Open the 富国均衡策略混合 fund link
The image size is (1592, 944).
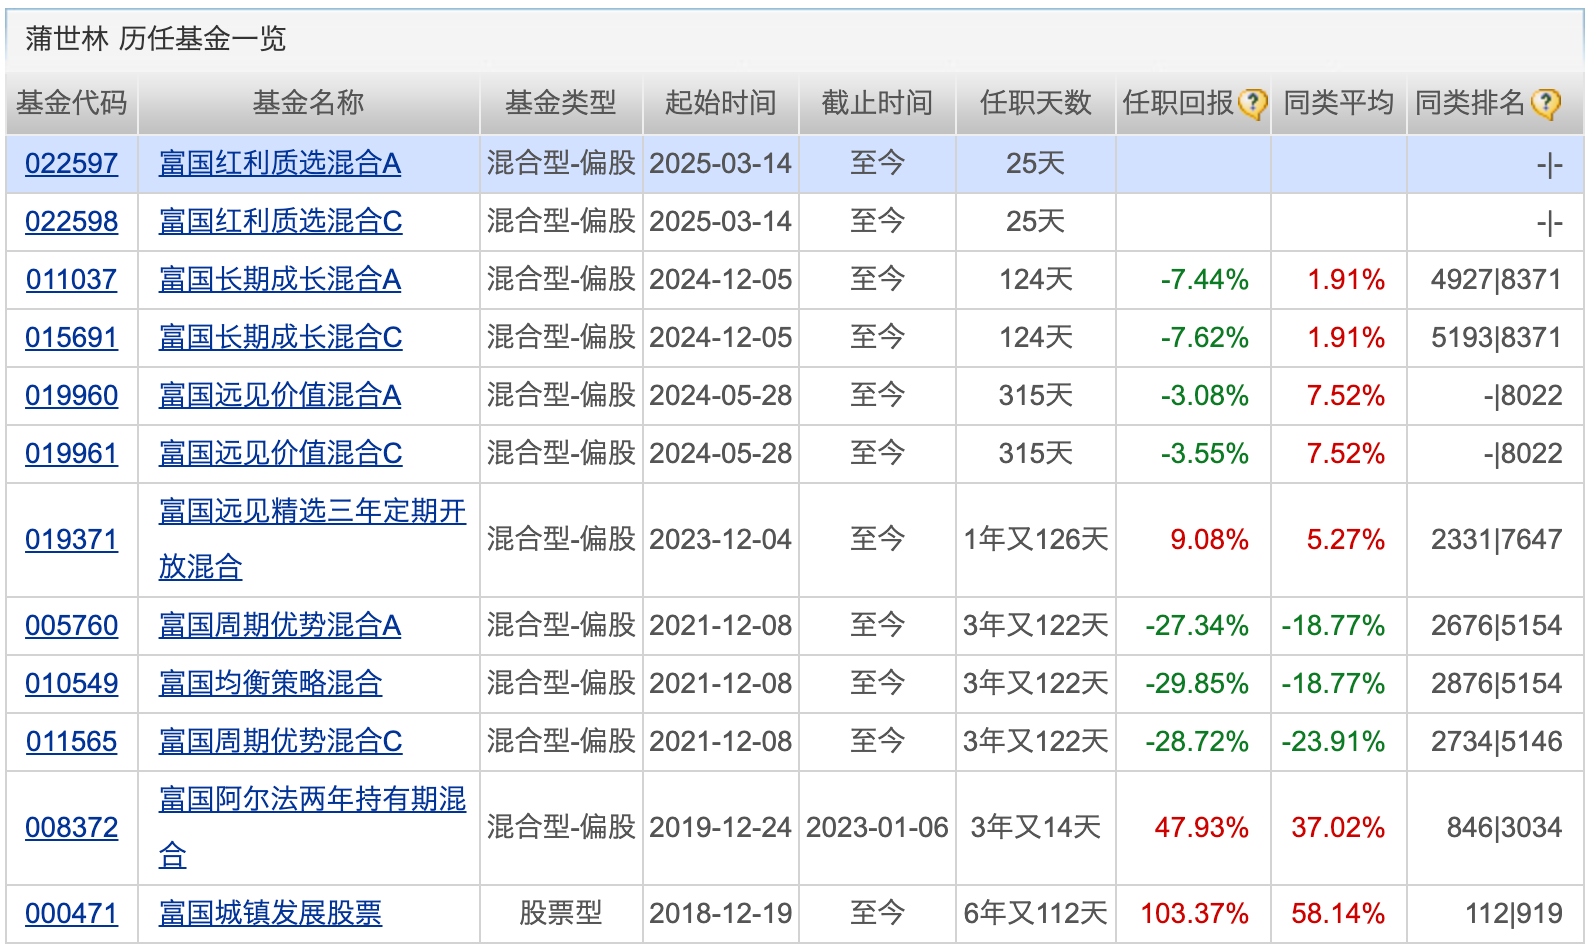coord(270,684)
